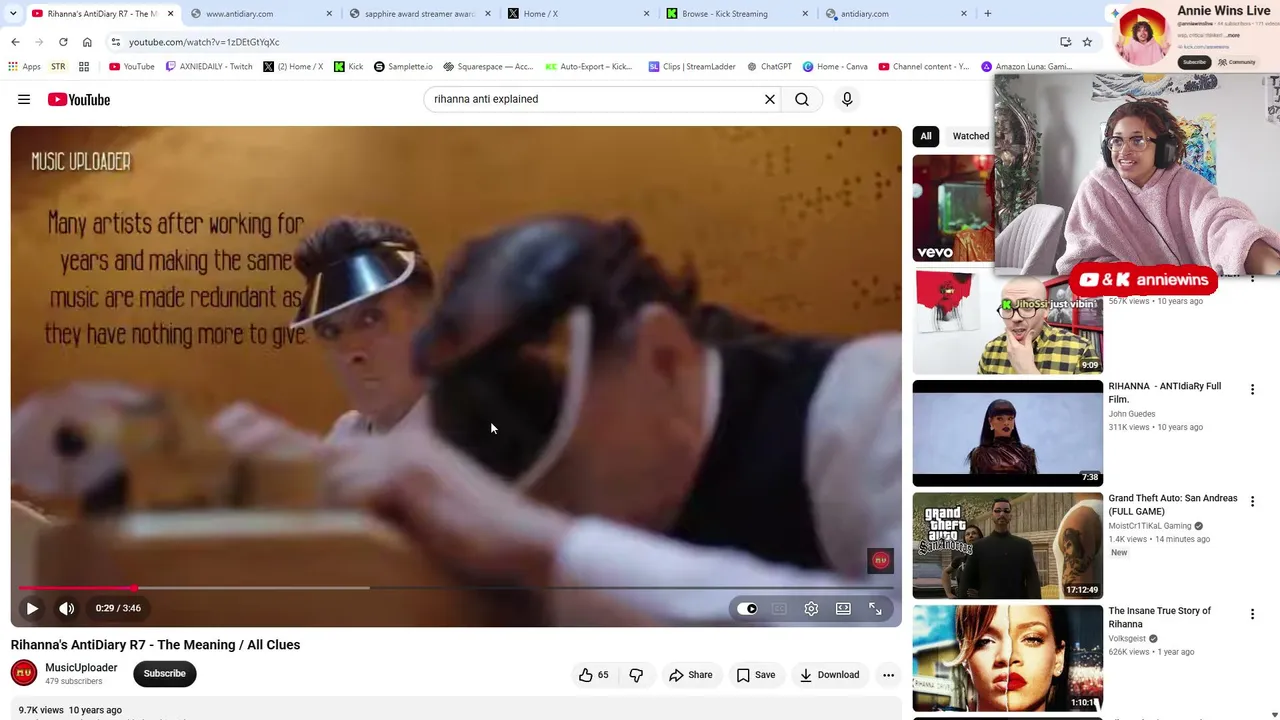Open "RIHANNA - ANTIdiaRy Full Film." title

(1165, 393)
